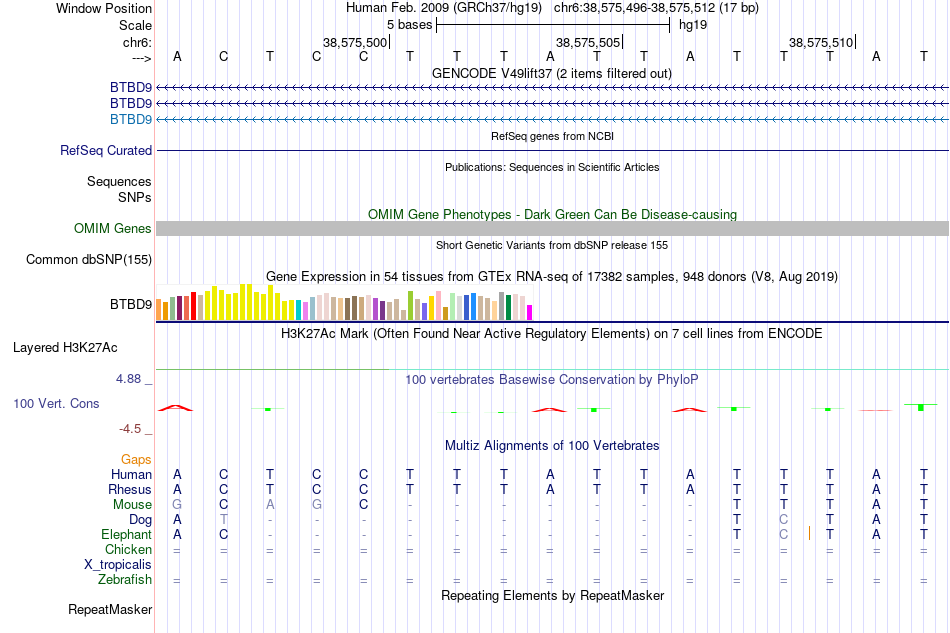Open the Layered H3K27Ac track label
Screen dimensions: 950x633
(x=65, y=348)
